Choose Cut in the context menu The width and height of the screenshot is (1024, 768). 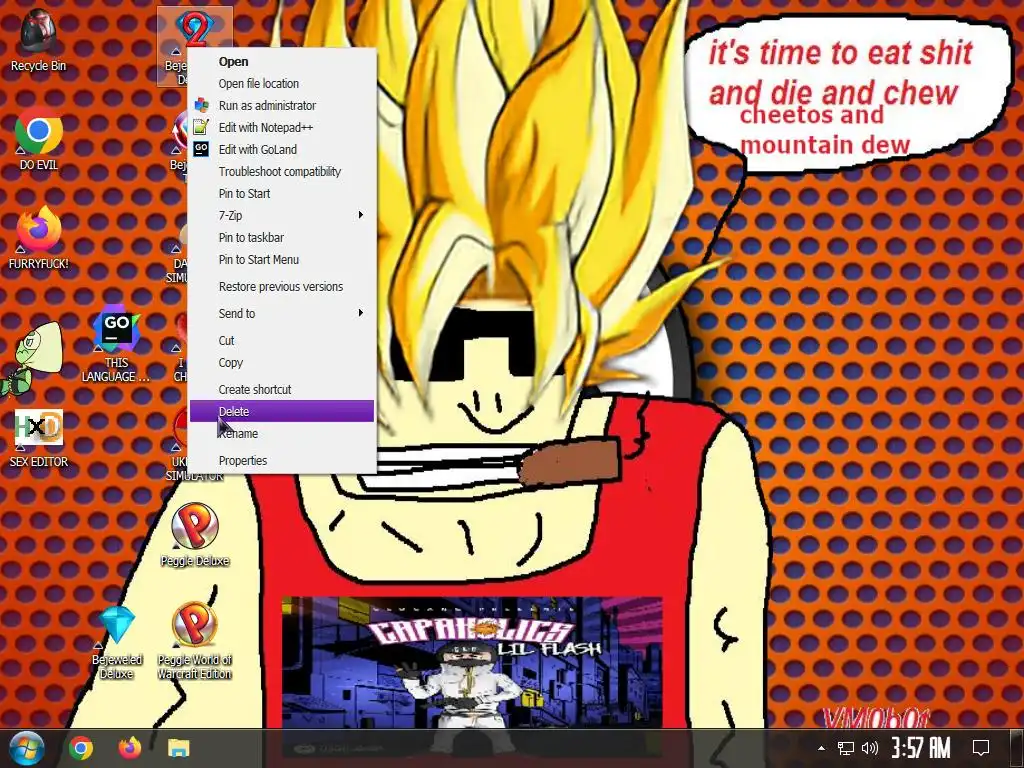coord(281,340)
